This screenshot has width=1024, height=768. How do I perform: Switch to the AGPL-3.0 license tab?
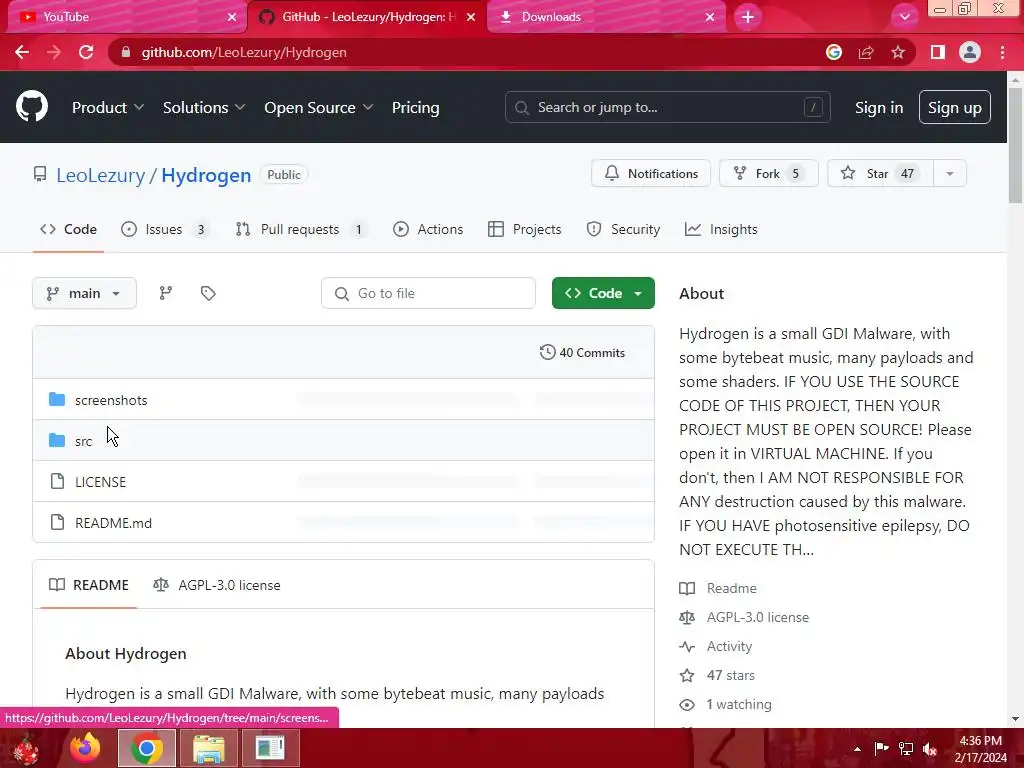coord(217,585)
